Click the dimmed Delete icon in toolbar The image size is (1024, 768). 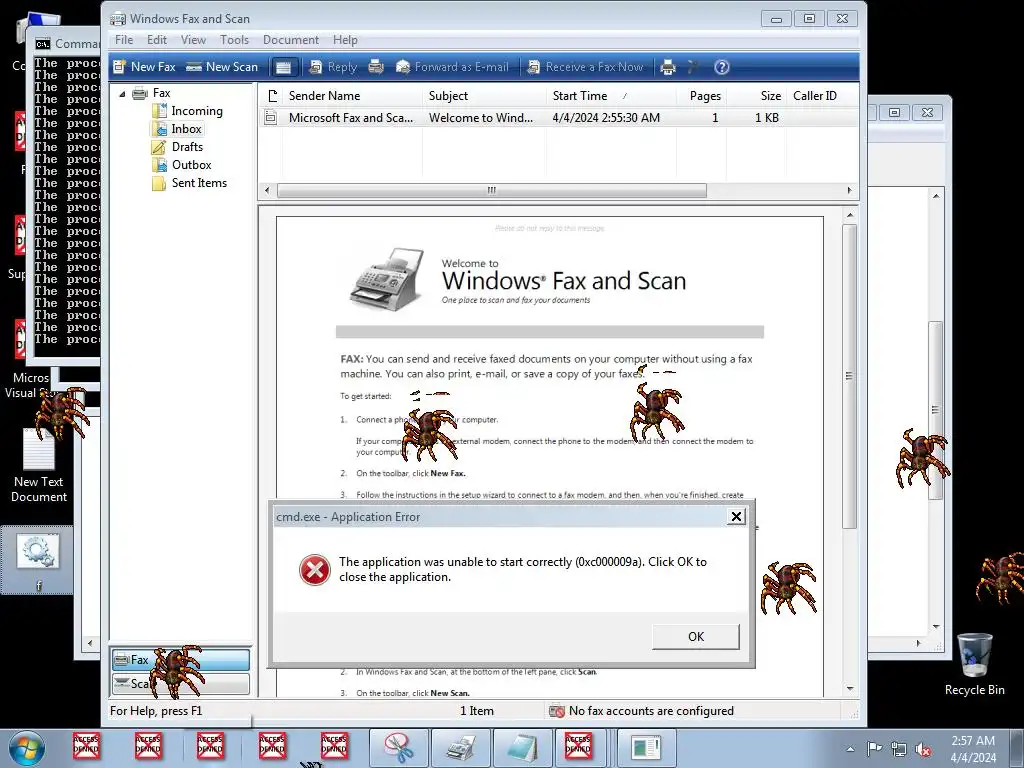(694, 67)
